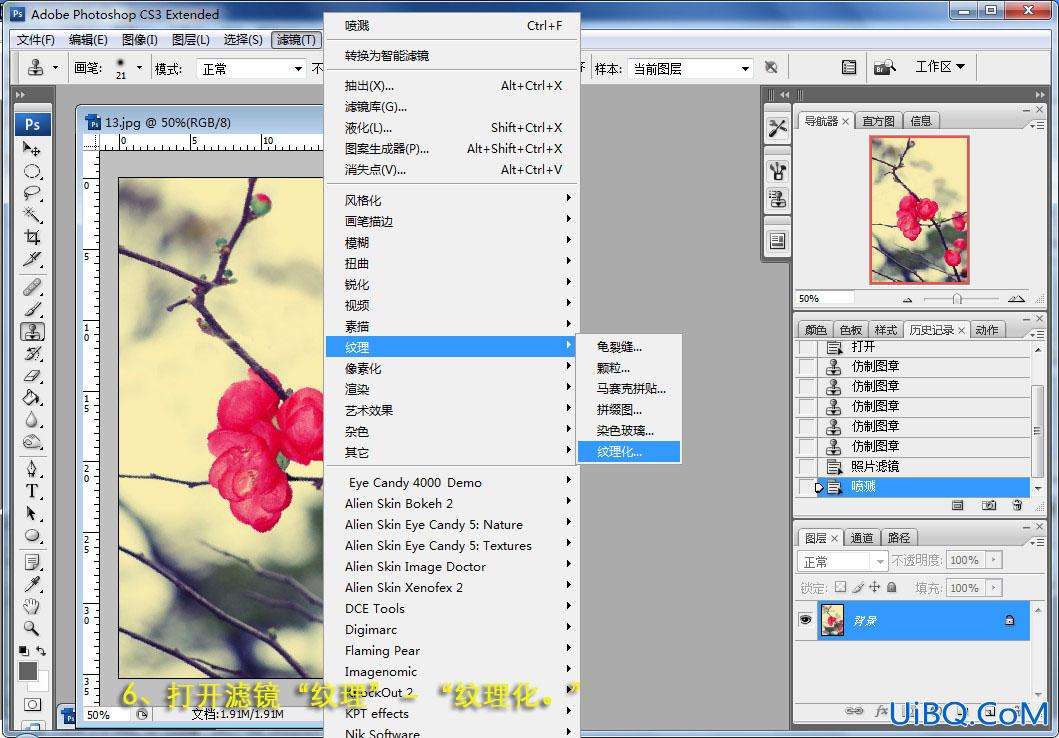Delete current state in History panel
The height and width of the screenshot is (738, 1059).
tap(1017, 505)
